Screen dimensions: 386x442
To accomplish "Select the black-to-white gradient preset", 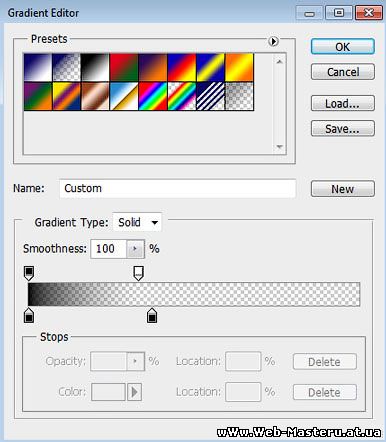I will point(95,67).
